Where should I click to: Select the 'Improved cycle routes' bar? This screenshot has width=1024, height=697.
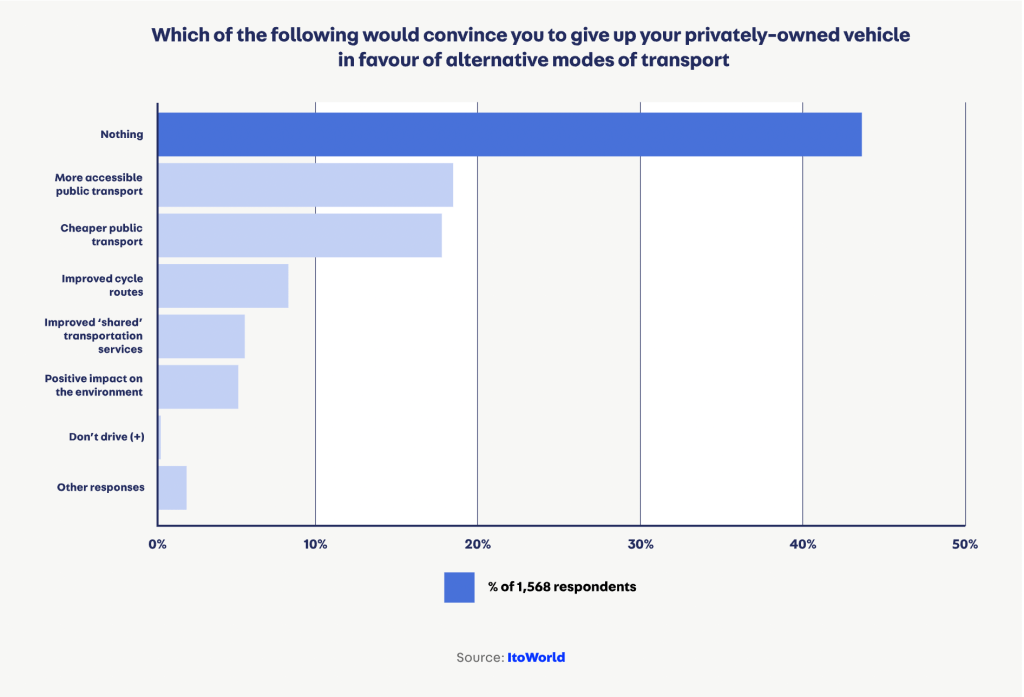tap(224, 286)
